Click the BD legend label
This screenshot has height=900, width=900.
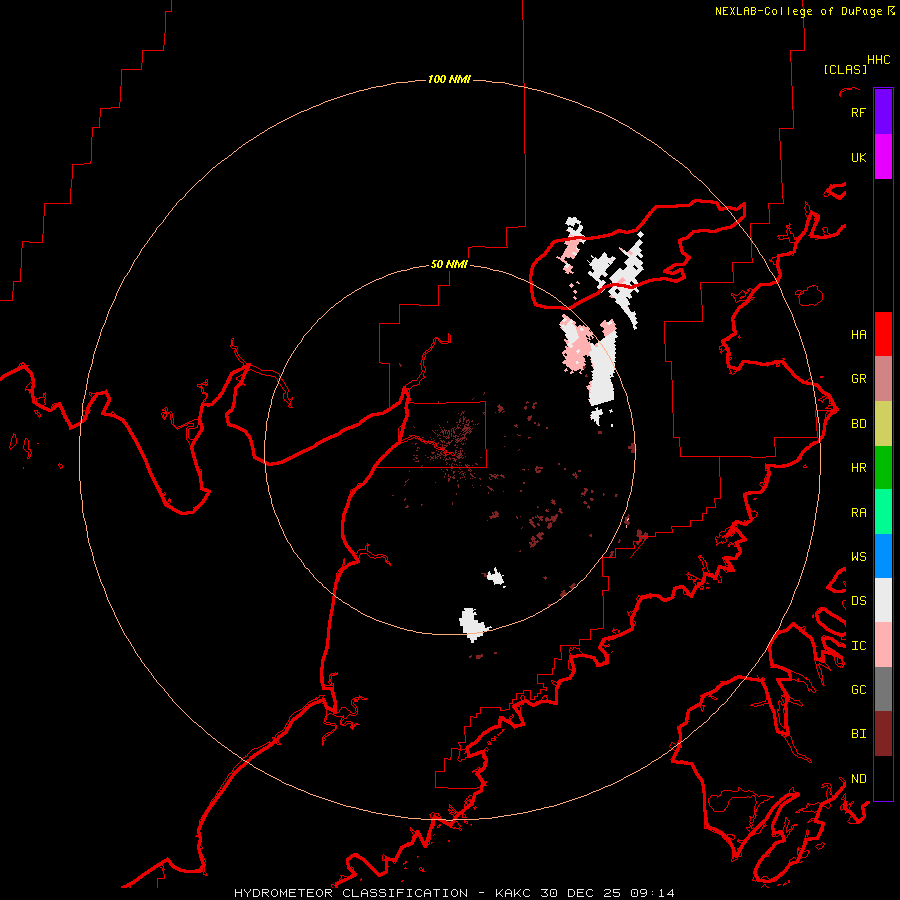[858, 424]
